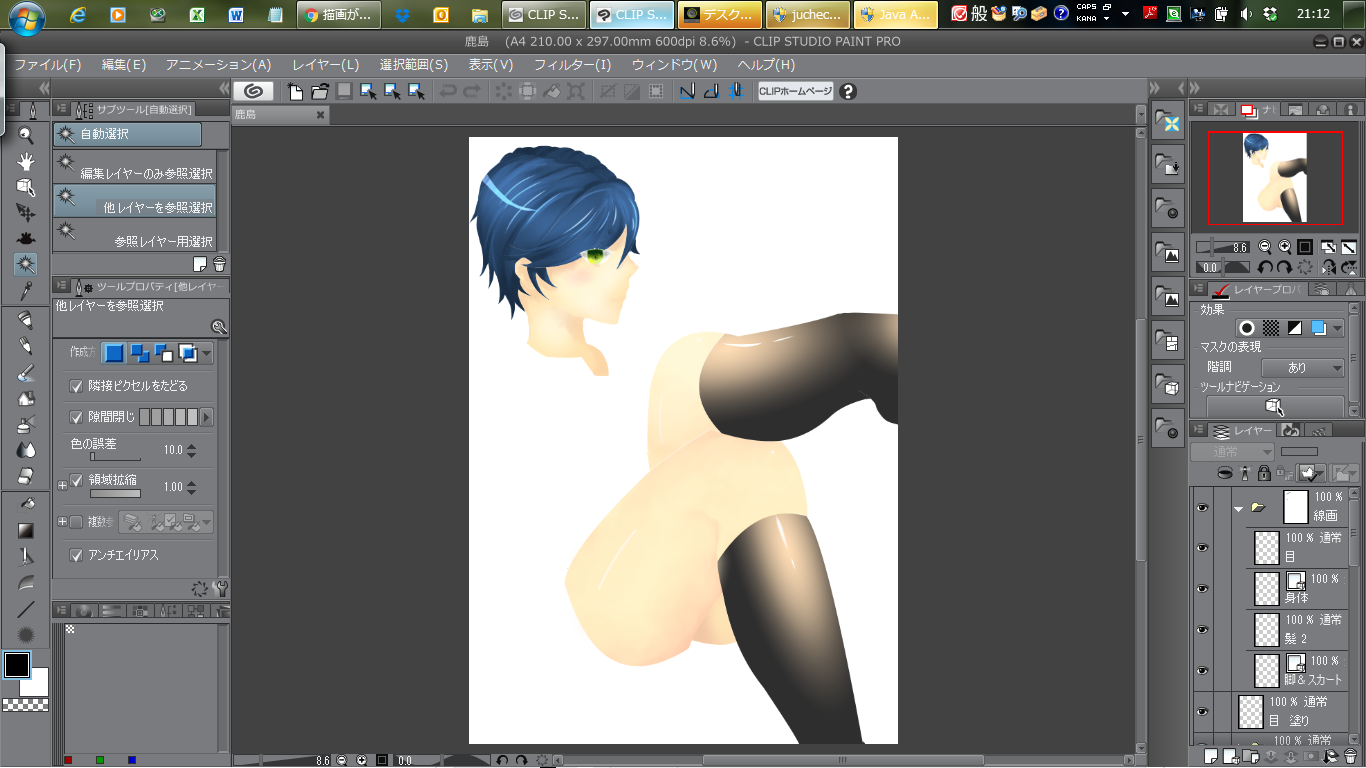The height and width of the screenshot is (768, 1366).
Task: Open the レイヤー(L) menu
Action: 325,65
